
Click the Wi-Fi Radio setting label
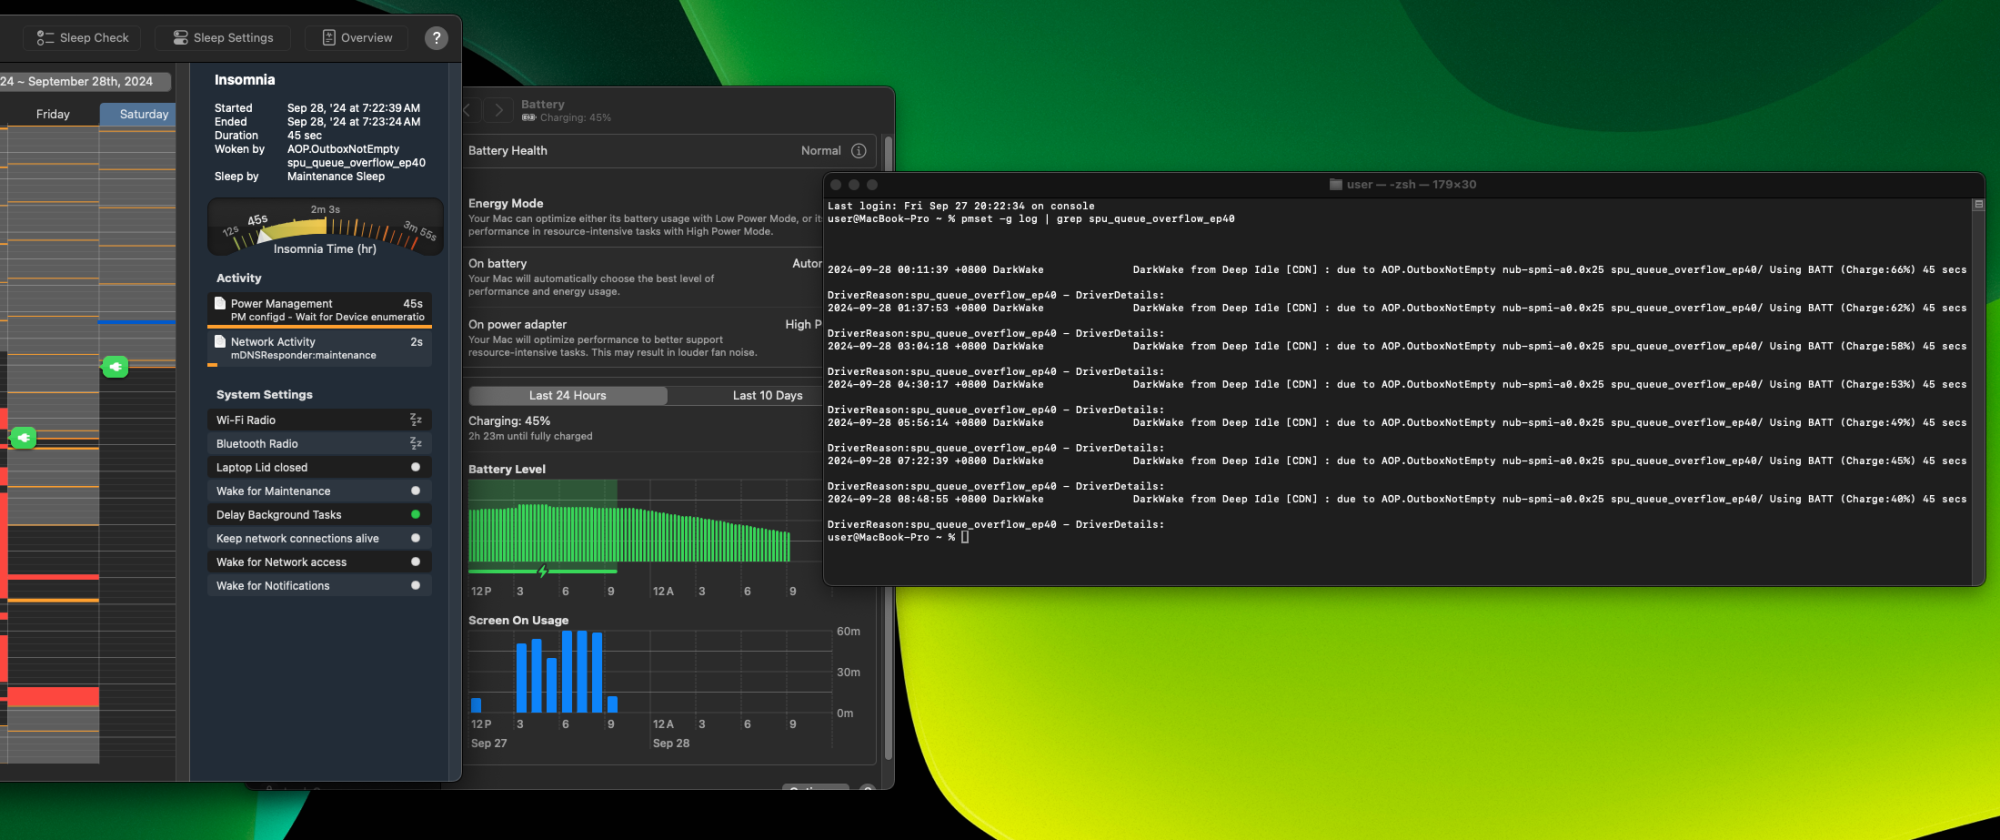point(246,420)
